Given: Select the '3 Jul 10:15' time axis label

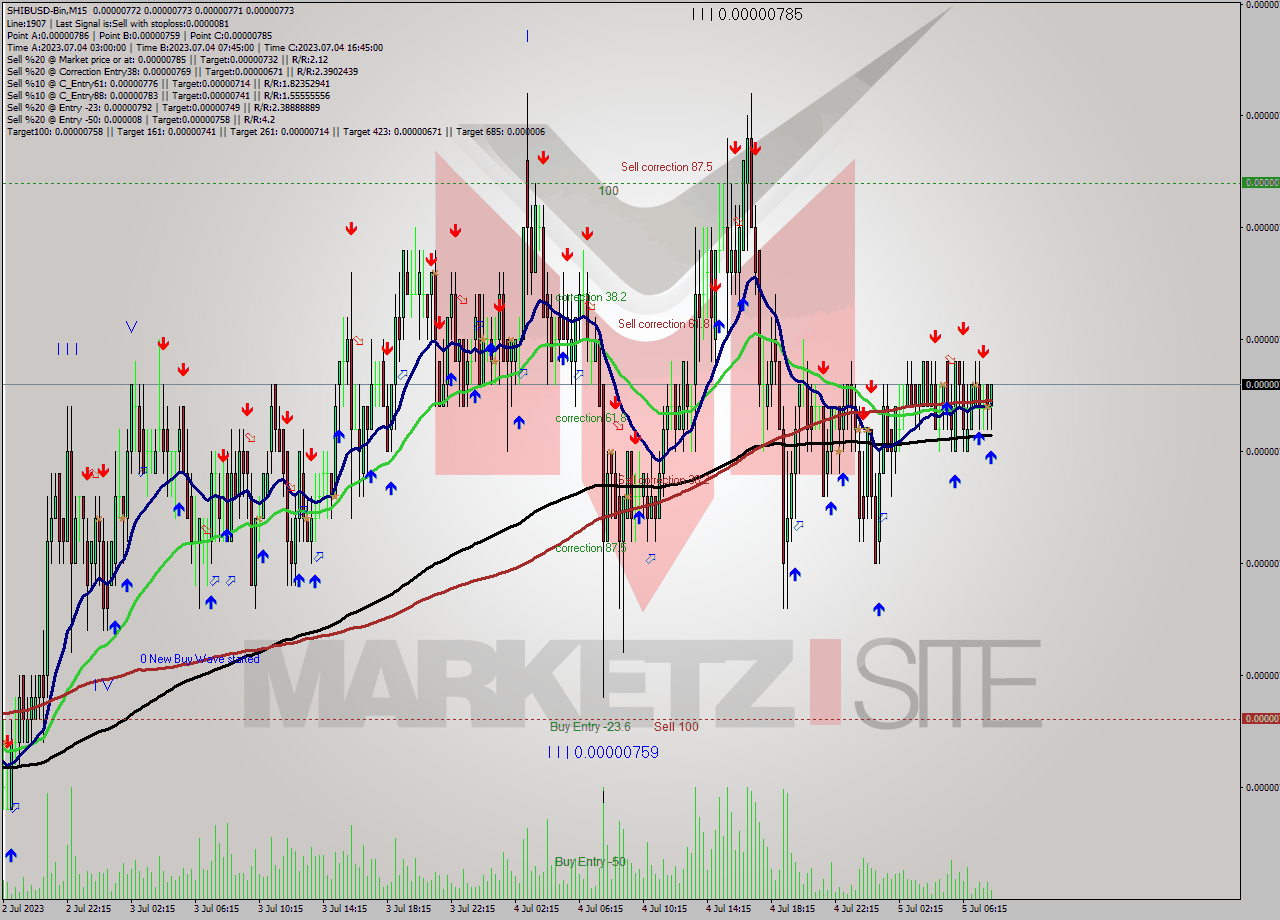Looking at the screenshot, I should tap(281, 909).
